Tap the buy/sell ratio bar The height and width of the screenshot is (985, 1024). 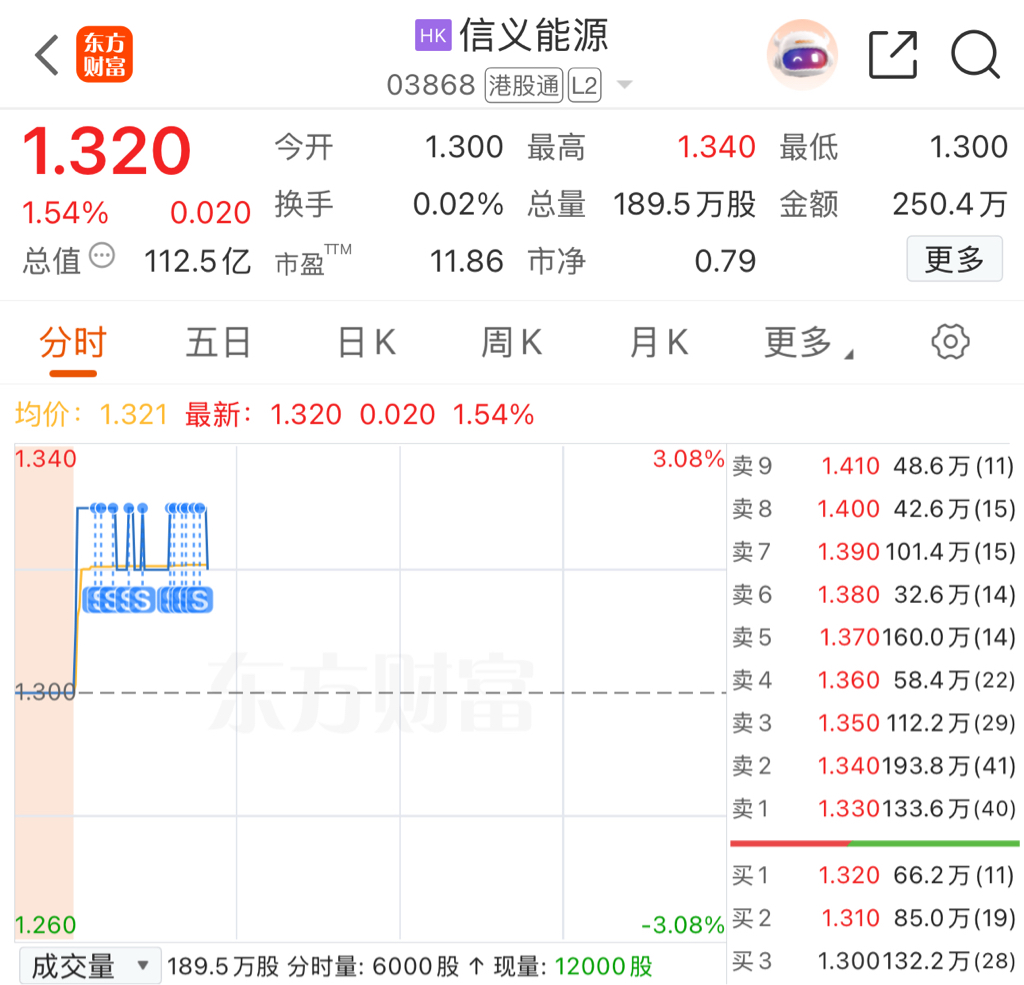[874, 843]
